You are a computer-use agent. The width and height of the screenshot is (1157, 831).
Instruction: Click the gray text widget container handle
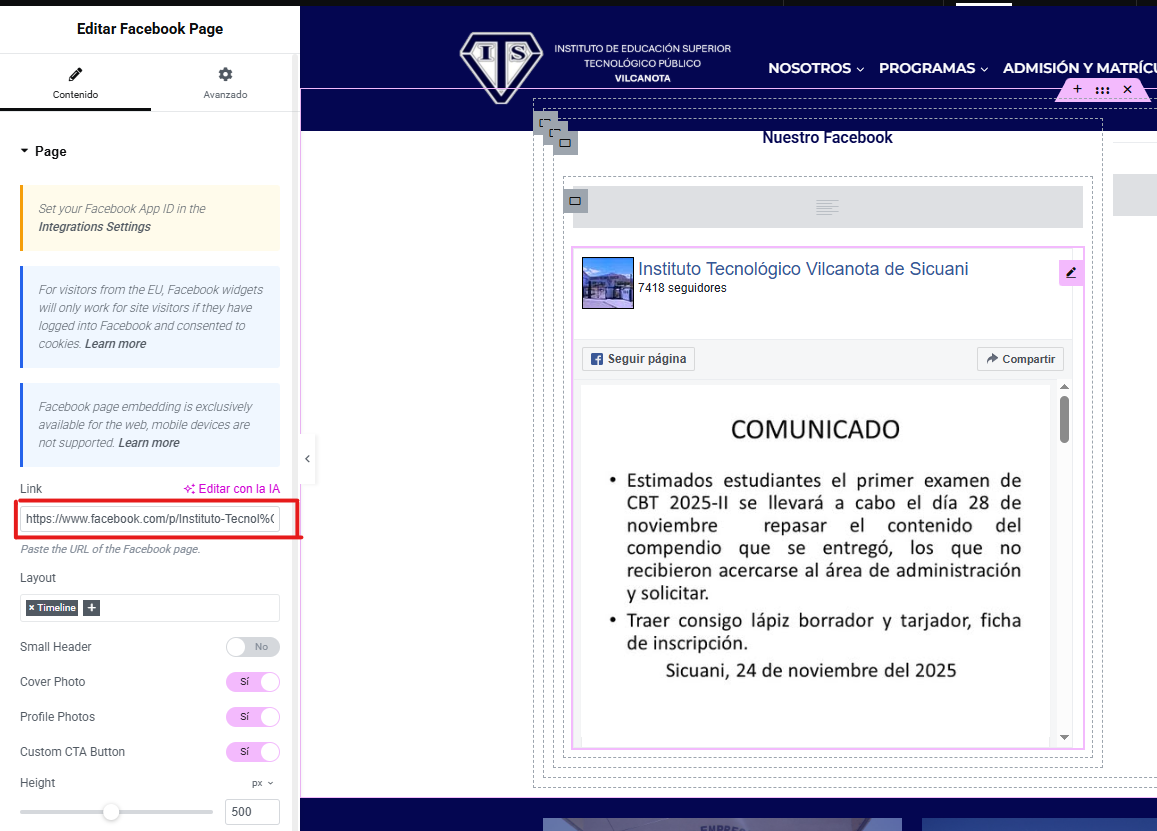pyautogui.click(x=575, y=201)
